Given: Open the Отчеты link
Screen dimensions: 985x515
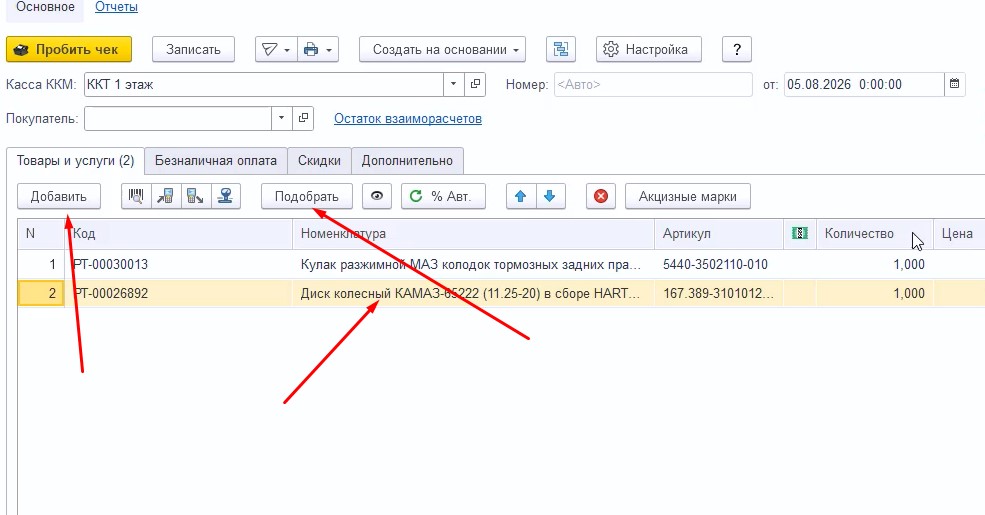Looking at the screenshot, I should coord(116,8).
